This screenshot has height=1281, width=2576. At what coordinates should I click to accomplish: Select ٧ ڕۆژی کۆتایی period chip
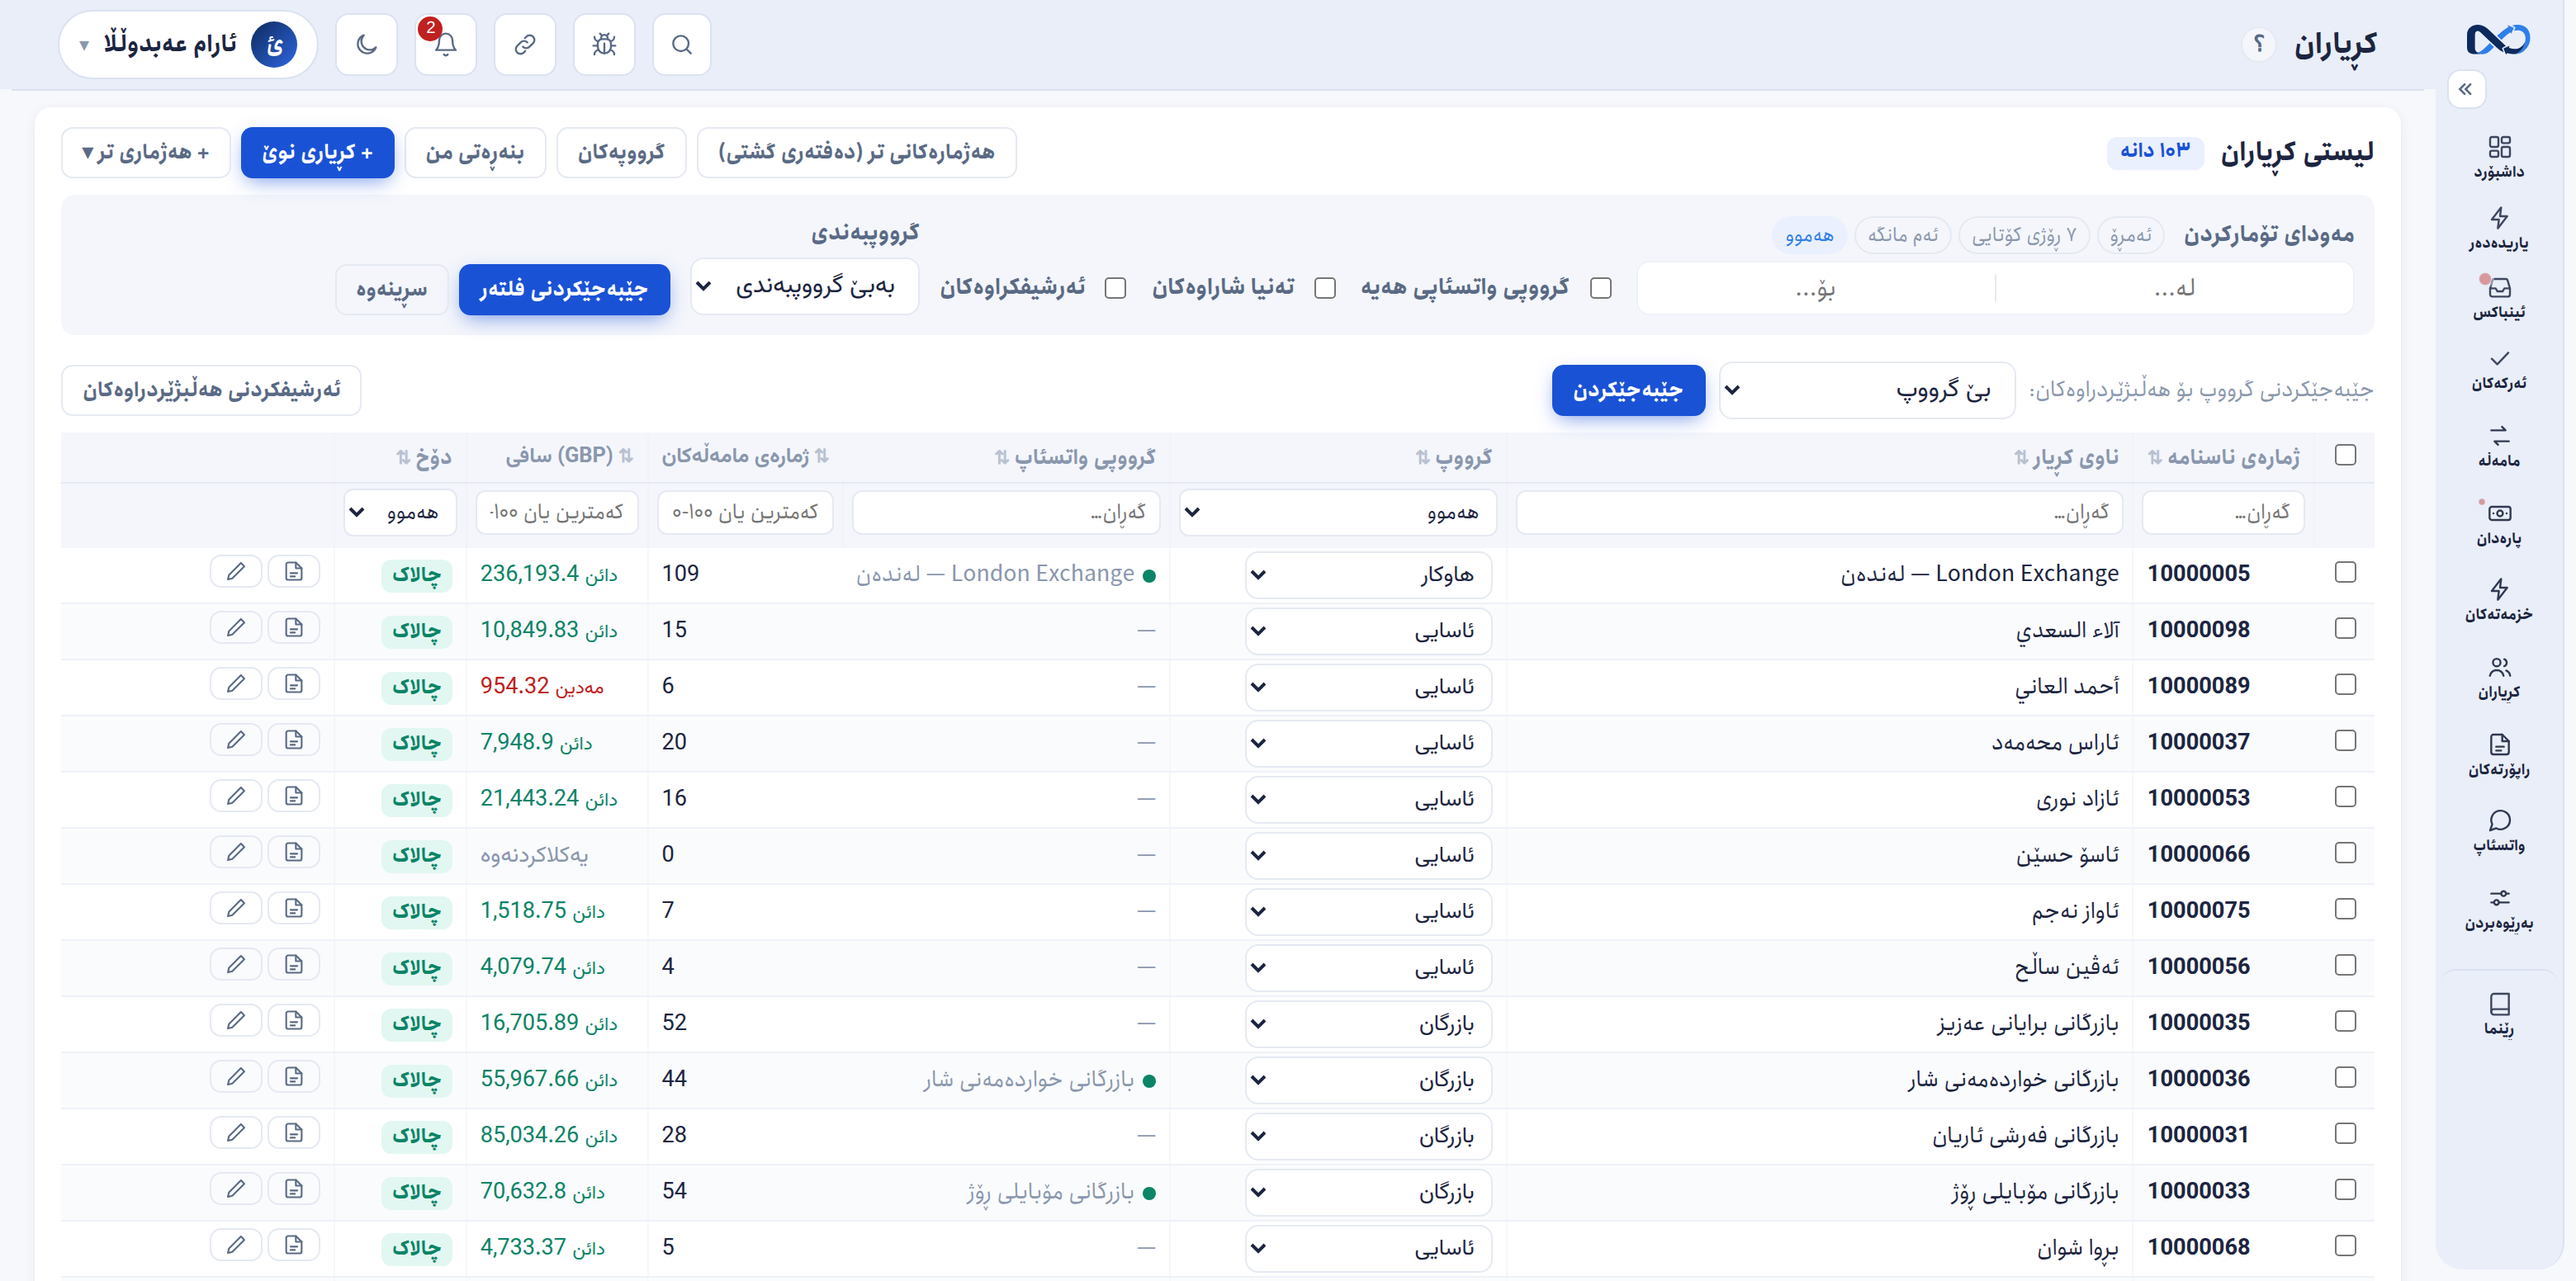click(x=2023, y=235)
